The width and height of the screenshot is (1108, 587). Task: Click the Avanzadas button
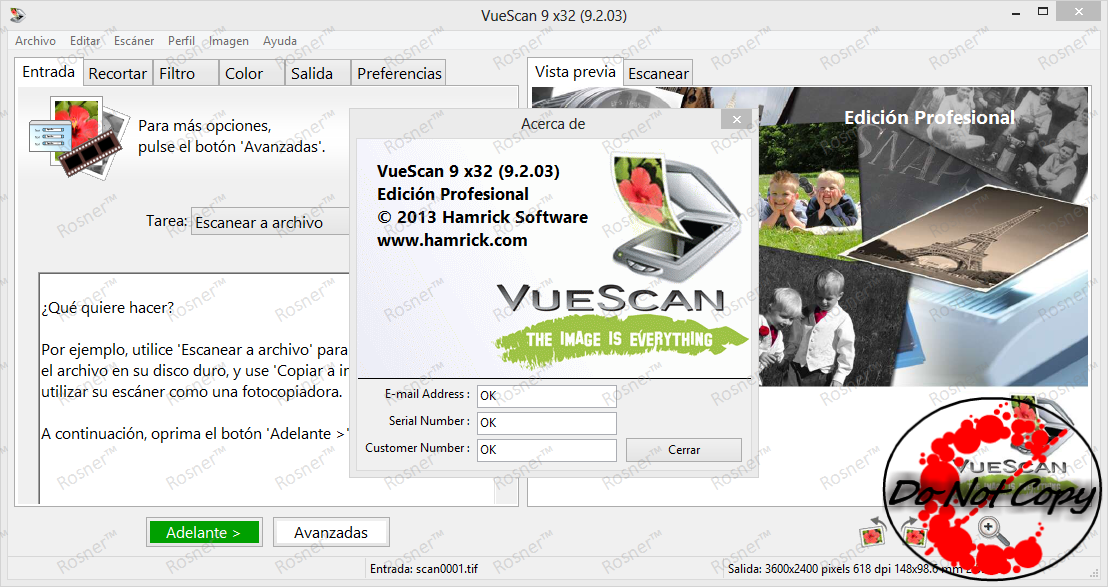click(x=331, y=533)
